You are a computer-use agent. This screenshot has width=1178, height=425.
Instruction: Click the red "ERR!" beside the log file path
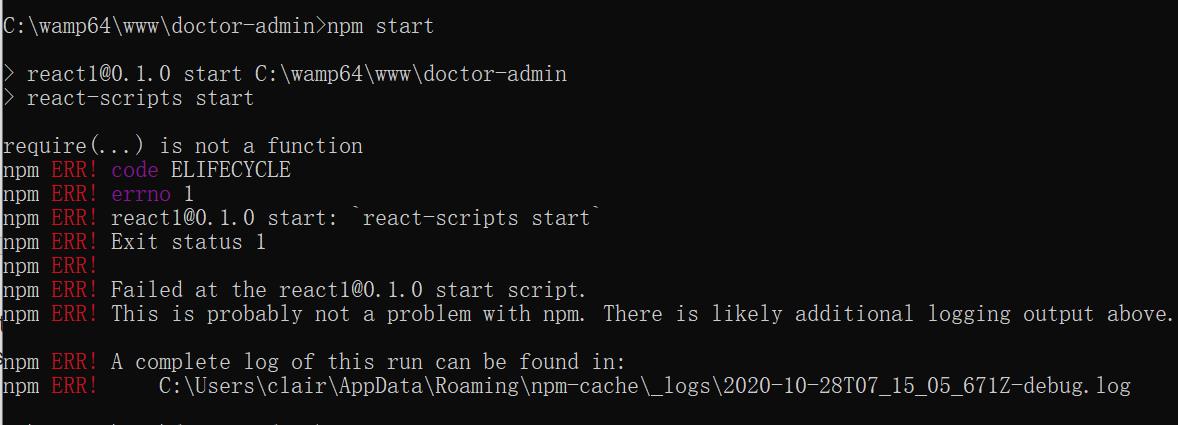(75, 386)
